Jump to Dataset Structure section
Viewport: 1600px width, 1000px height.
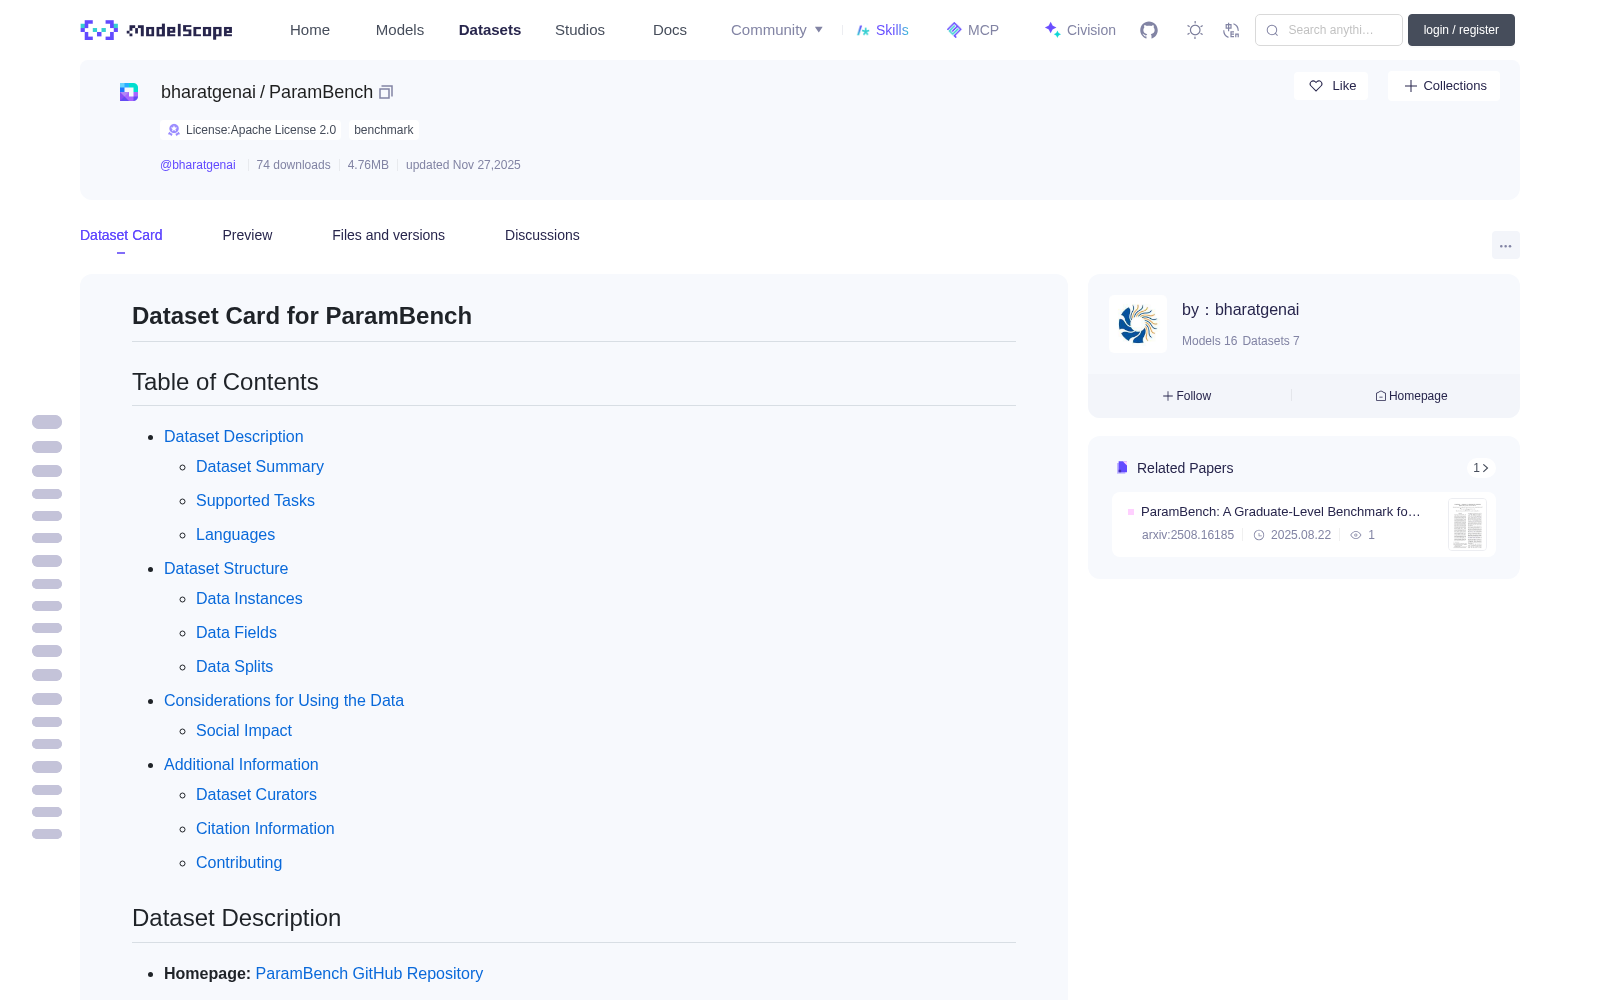pos(226,568)
